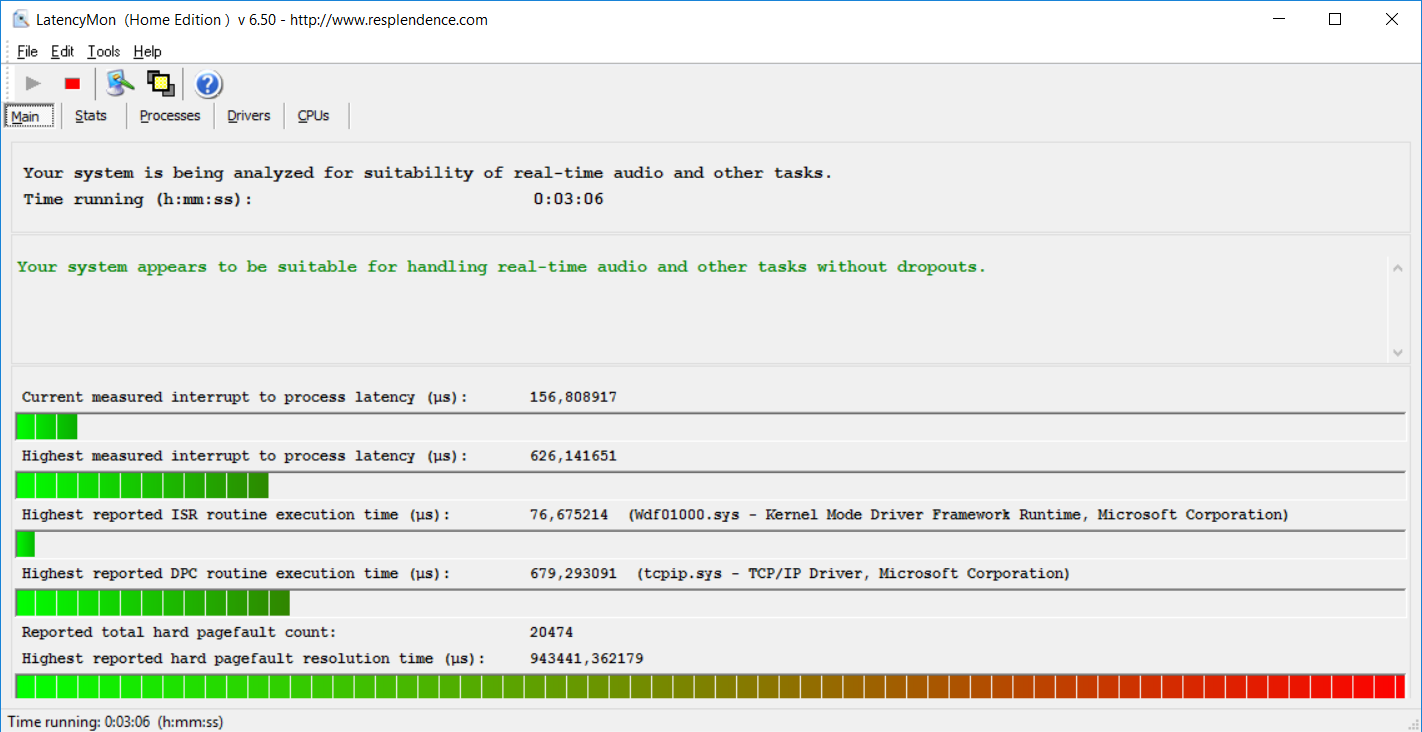The width and height of the screenshot is (1422, 732).
Task: Open the File menu
Action: pyautogui.click(x=27, y=52)
